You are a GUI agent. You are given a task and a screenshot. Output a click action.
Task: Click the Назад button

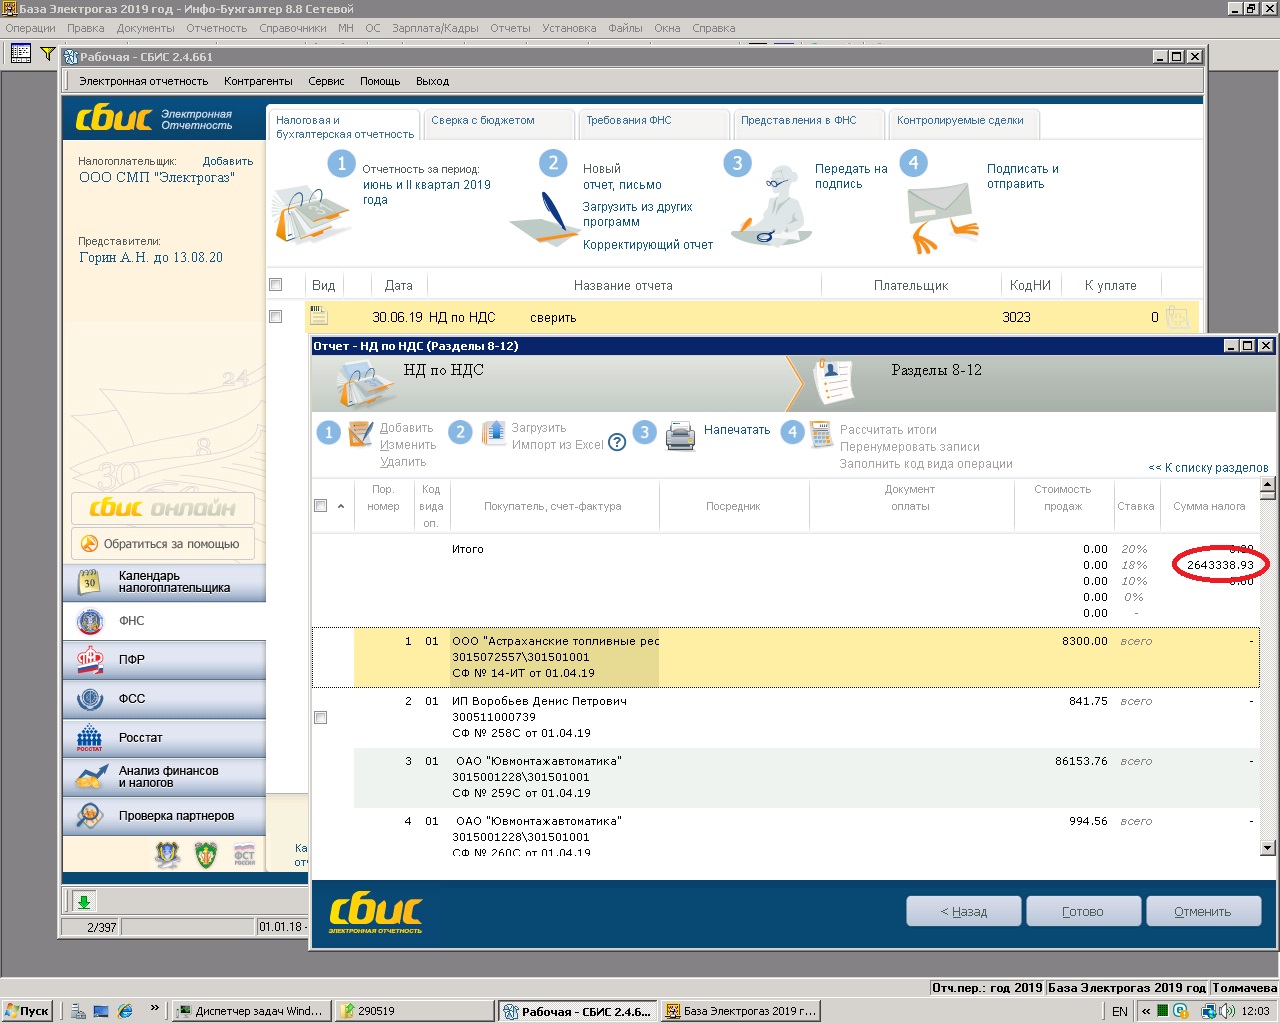click(964, 912)
